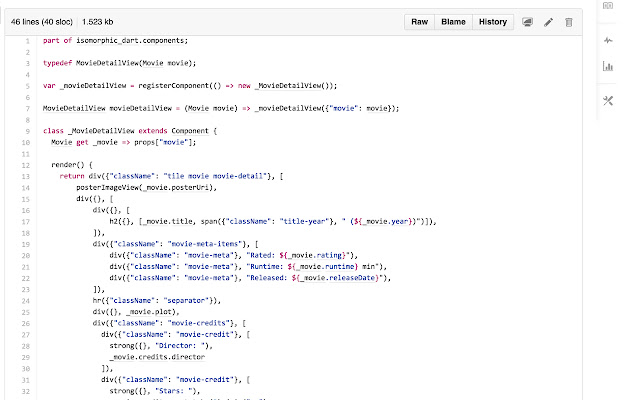This screenshot has width=640, height=400.
Task: Click the "Stars: " string on line 32
Action: (173, 391)
